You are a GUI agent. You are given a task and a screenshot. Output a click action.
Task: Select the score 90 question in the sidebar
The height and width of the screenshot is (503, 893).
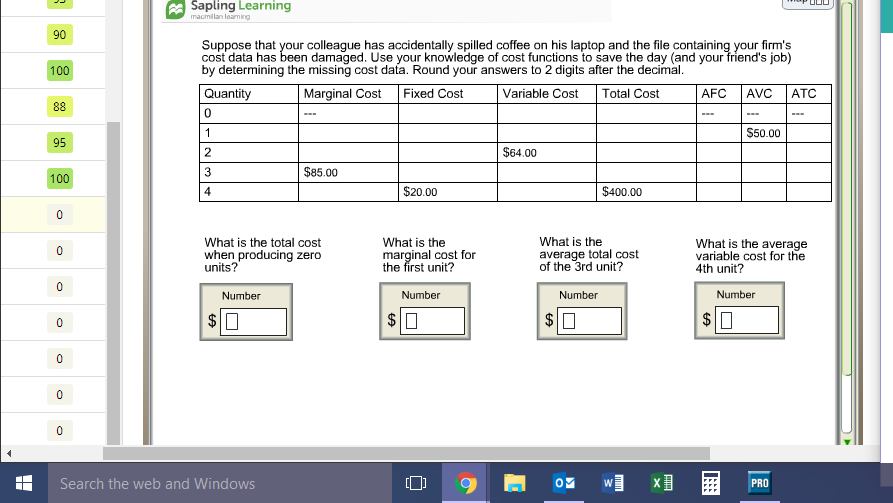(x=59, y=35)
